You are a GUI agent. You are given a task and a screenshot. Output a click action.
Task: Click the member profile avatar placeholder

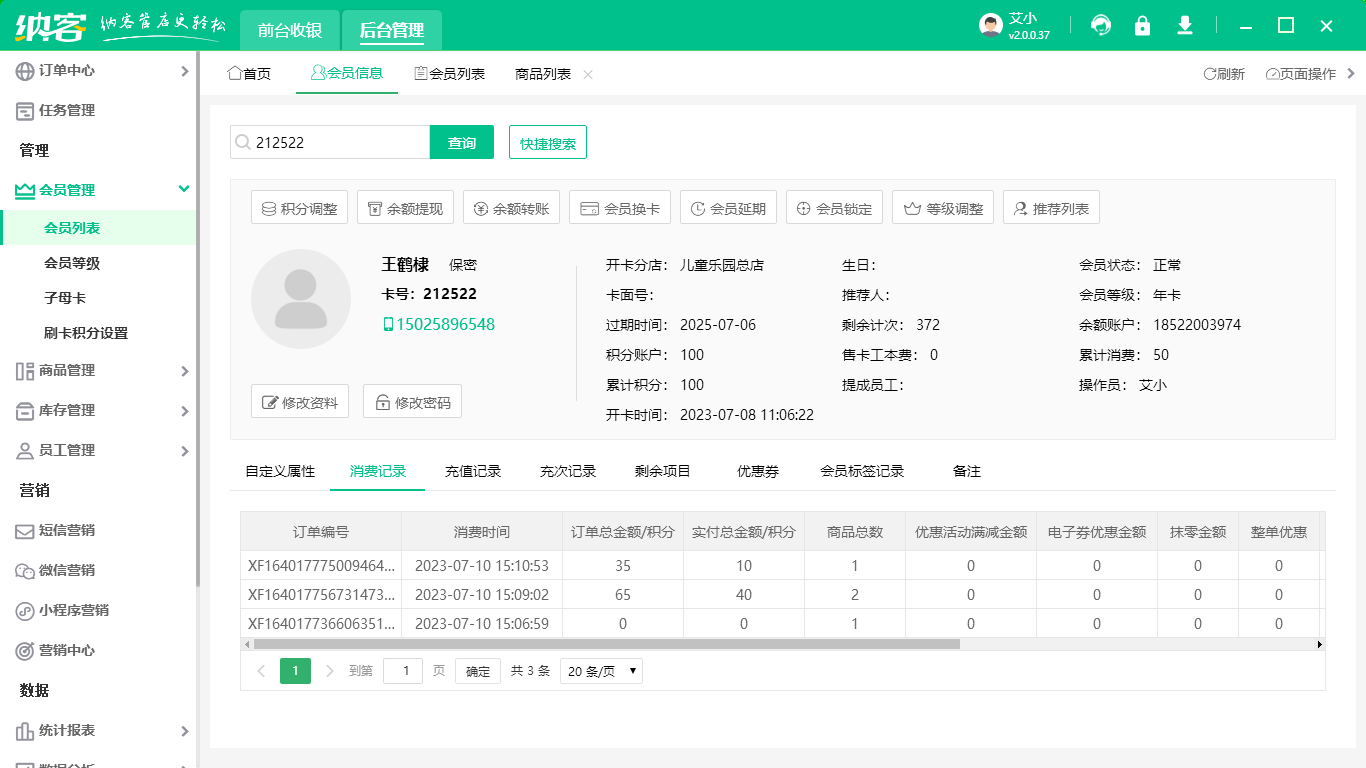pyautogui.click(x=301, y=299)
